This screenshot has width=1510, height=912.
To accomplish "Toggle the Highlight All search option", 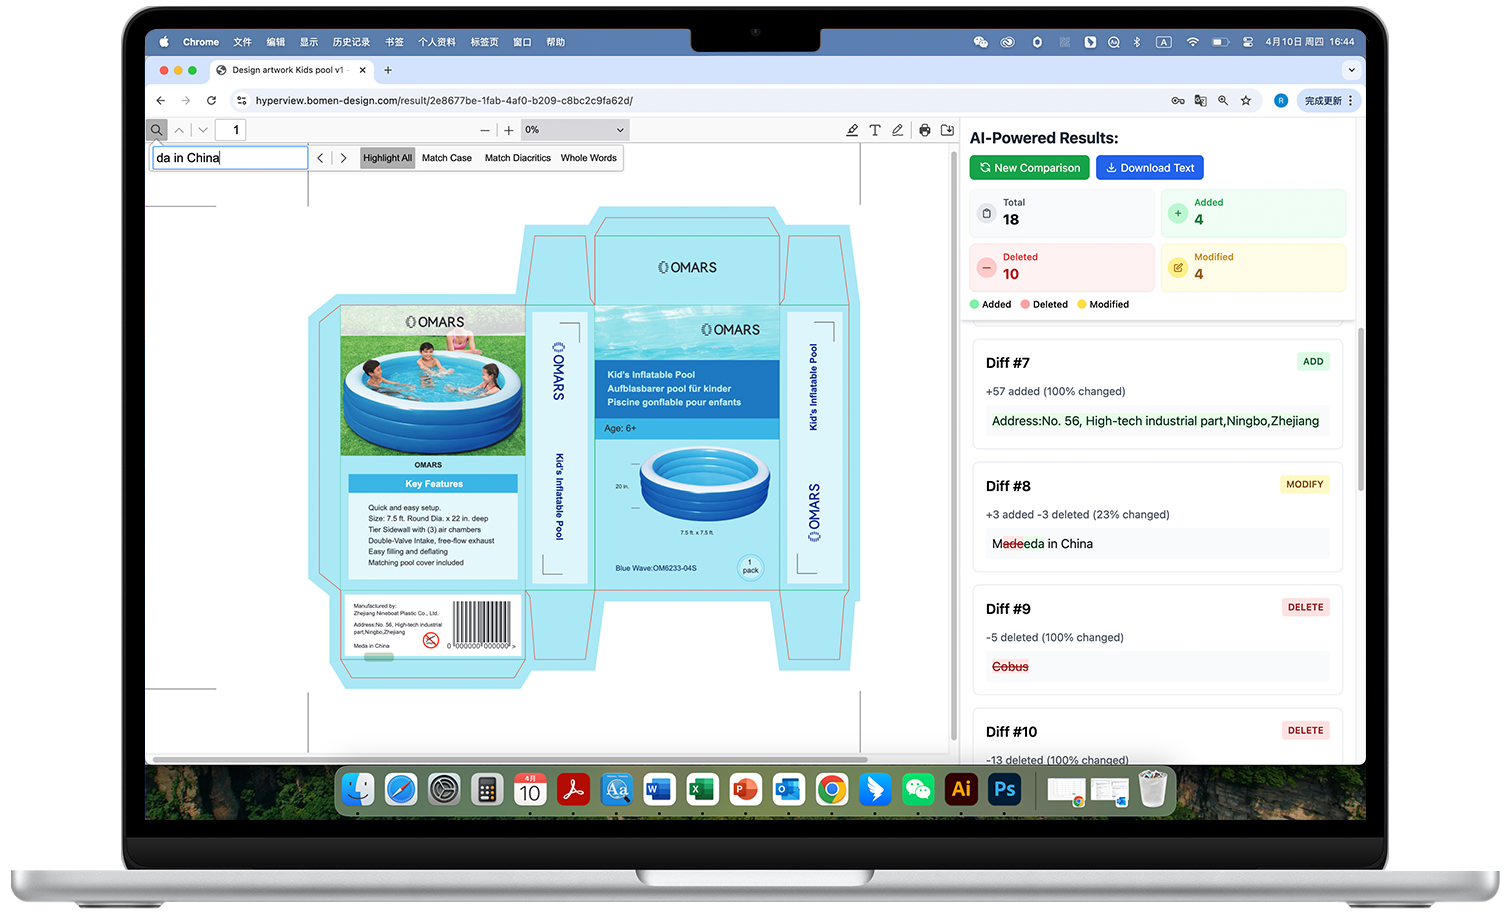I will tap(387, 158).
